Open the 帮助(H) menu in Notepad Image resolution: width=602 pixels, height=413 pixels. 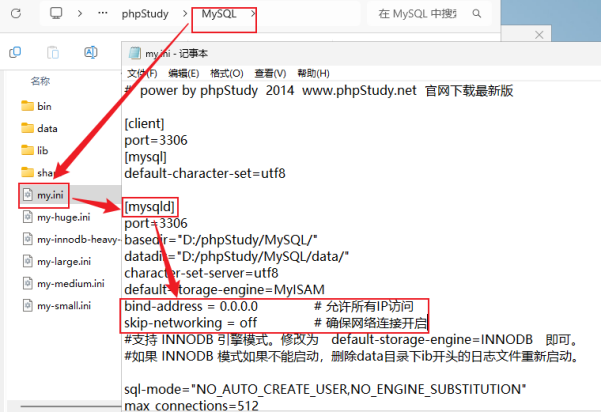pos(313,73)
